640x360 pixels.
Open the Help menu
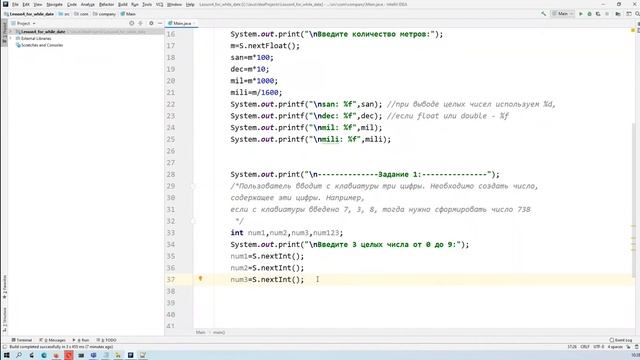point(190,4)
